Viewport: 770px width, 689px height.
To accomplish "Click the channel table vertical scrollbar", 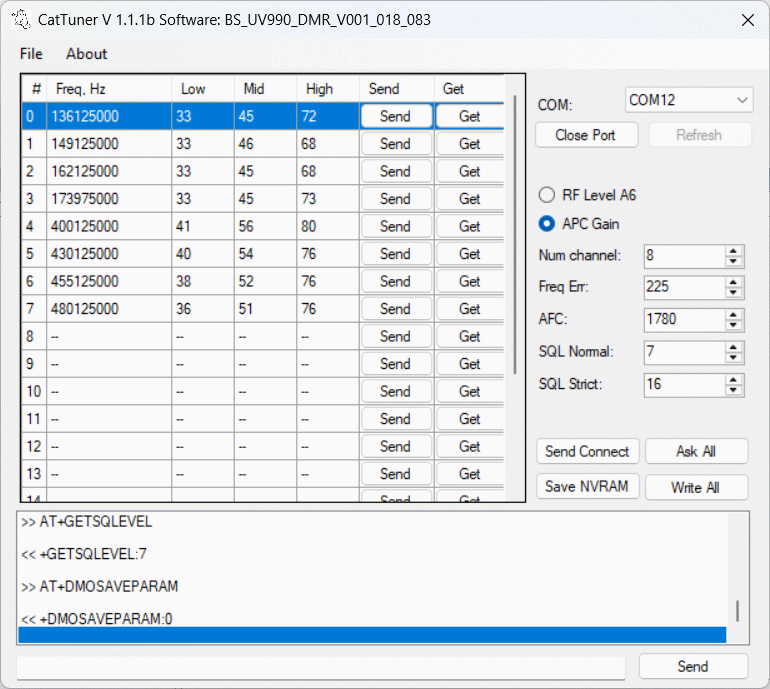I will (x=516, y=230).
